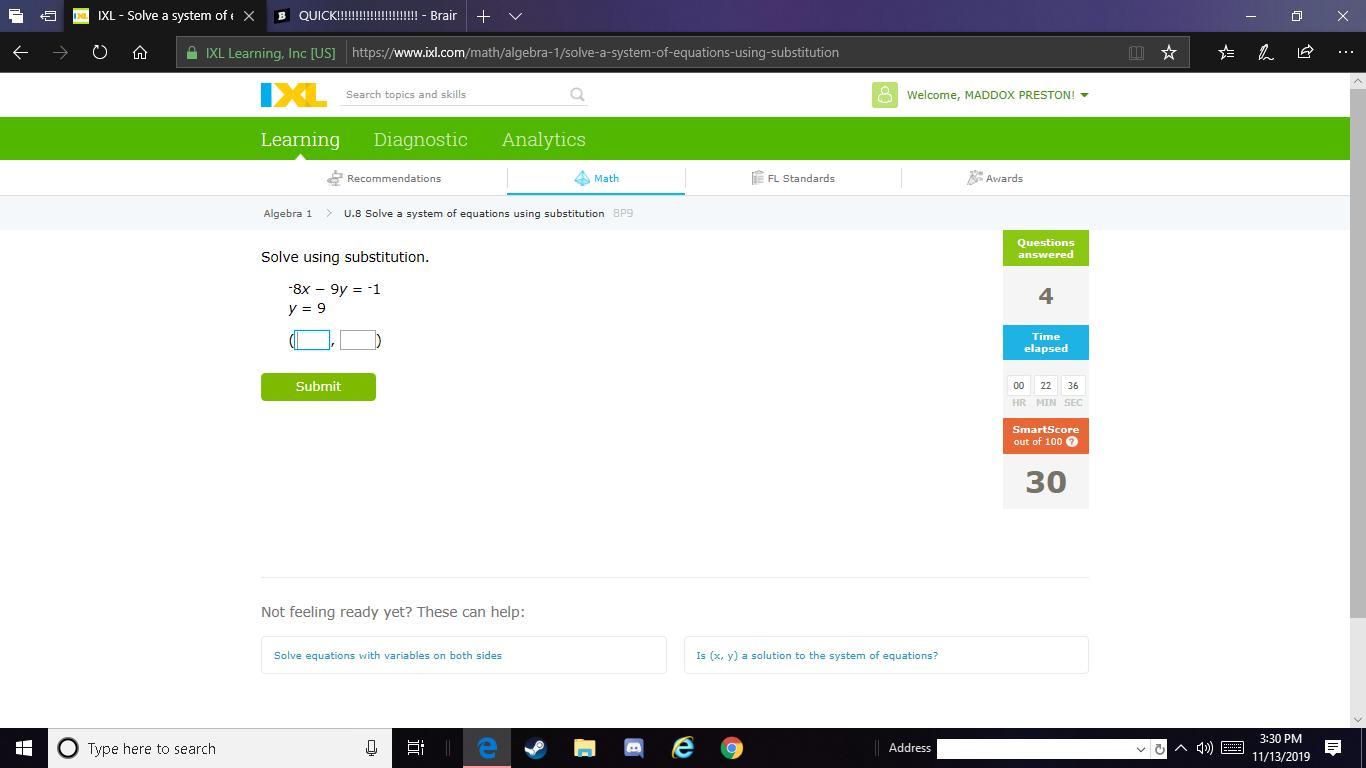This screenshot has width=1366, height=768.
Task: Show hidden system tray icons
Action: coord(1180,748)
